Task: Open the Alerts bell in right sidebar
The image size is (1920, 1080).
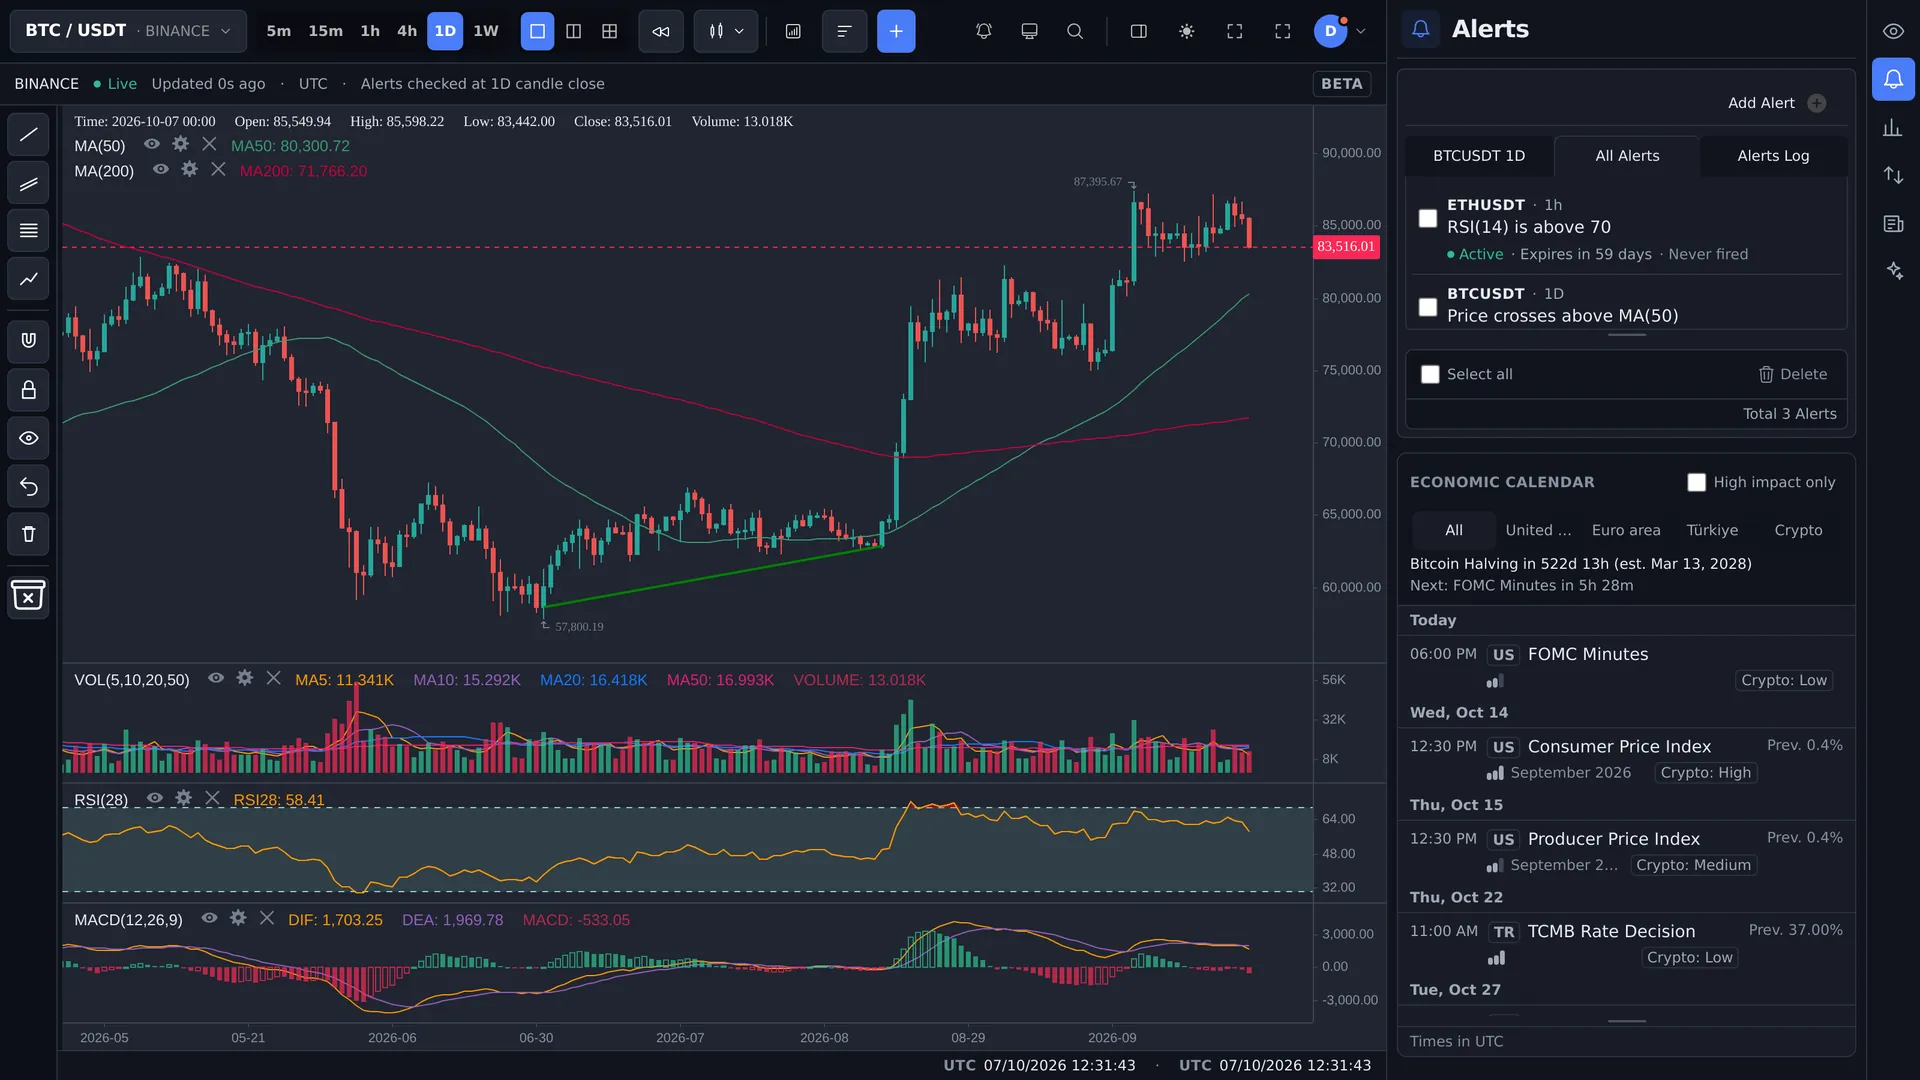Action: point(1893,79)
